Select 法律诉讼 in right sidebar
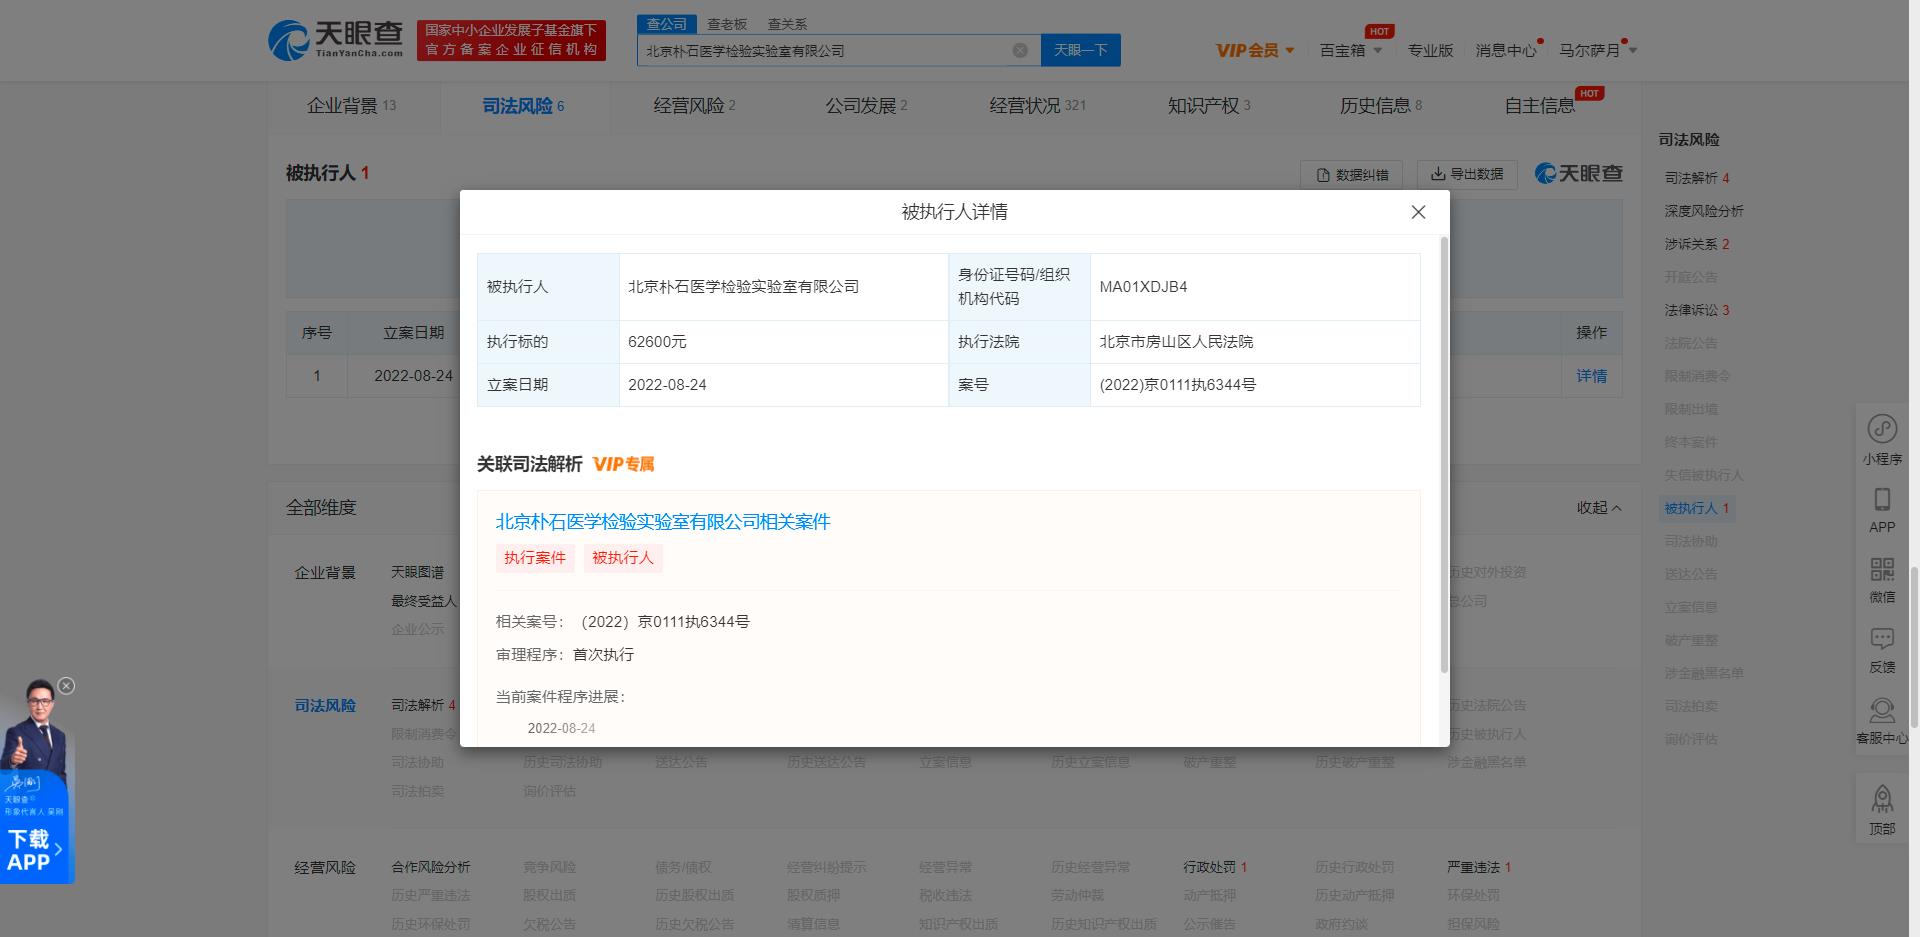This screenshot has height=937, width=1920. click(1696, 310)
